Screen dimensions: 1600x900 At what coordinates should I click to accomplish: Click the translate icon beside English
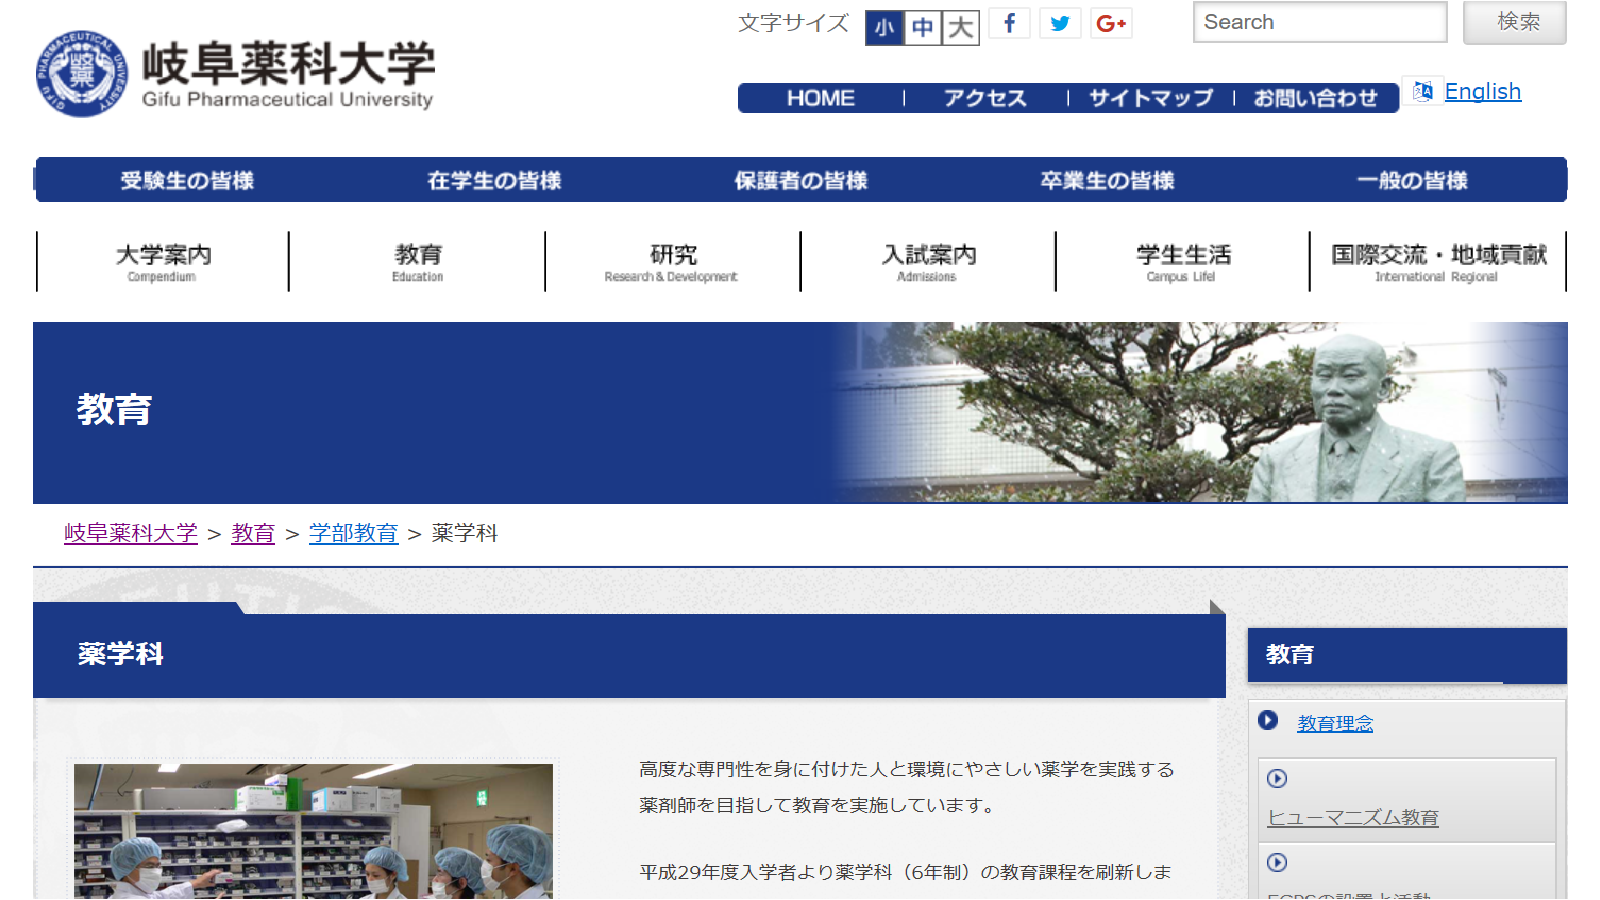tap(1423, 91)
